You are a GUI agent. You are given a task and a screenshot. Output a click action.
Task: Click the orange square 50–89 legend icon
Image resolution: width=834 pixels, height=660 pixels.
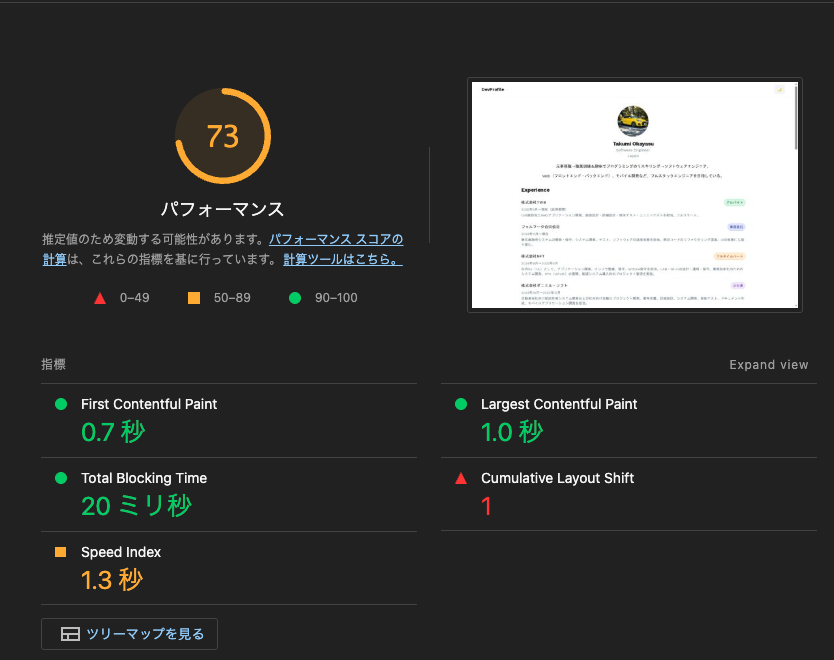[x=193, y=298]
